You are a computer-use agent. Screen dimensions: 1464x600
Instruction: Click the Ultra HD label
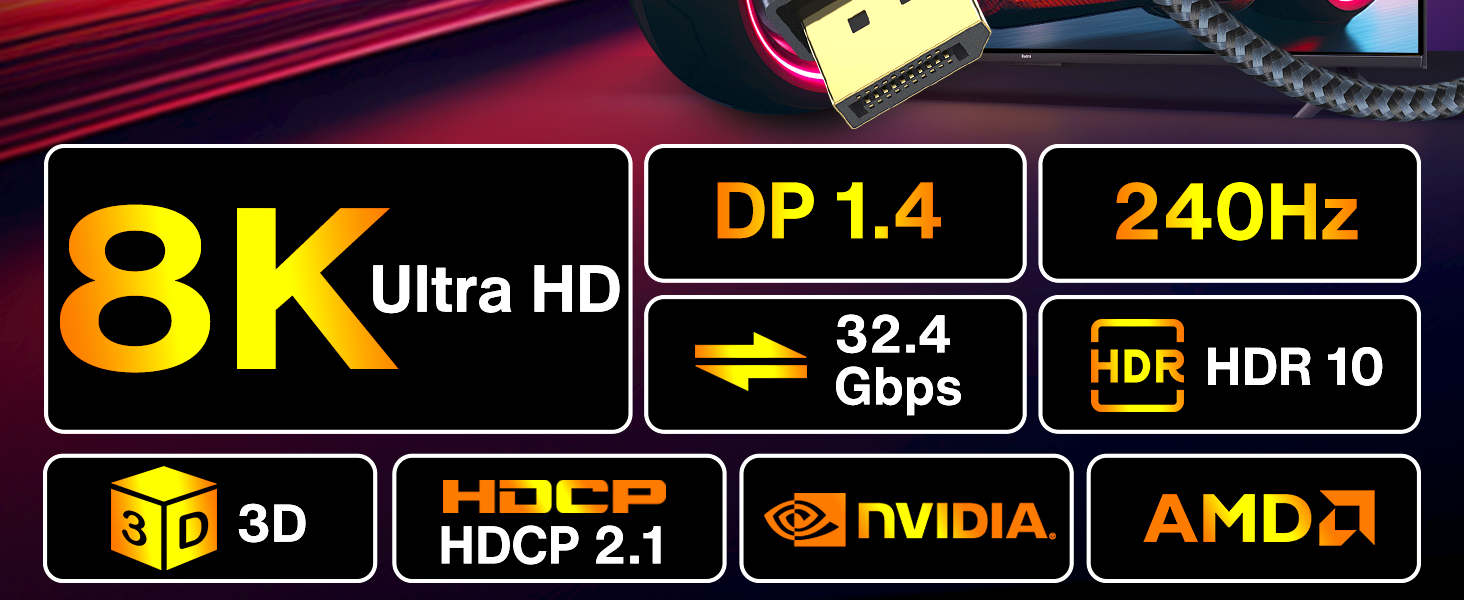(x=495, y=290)
